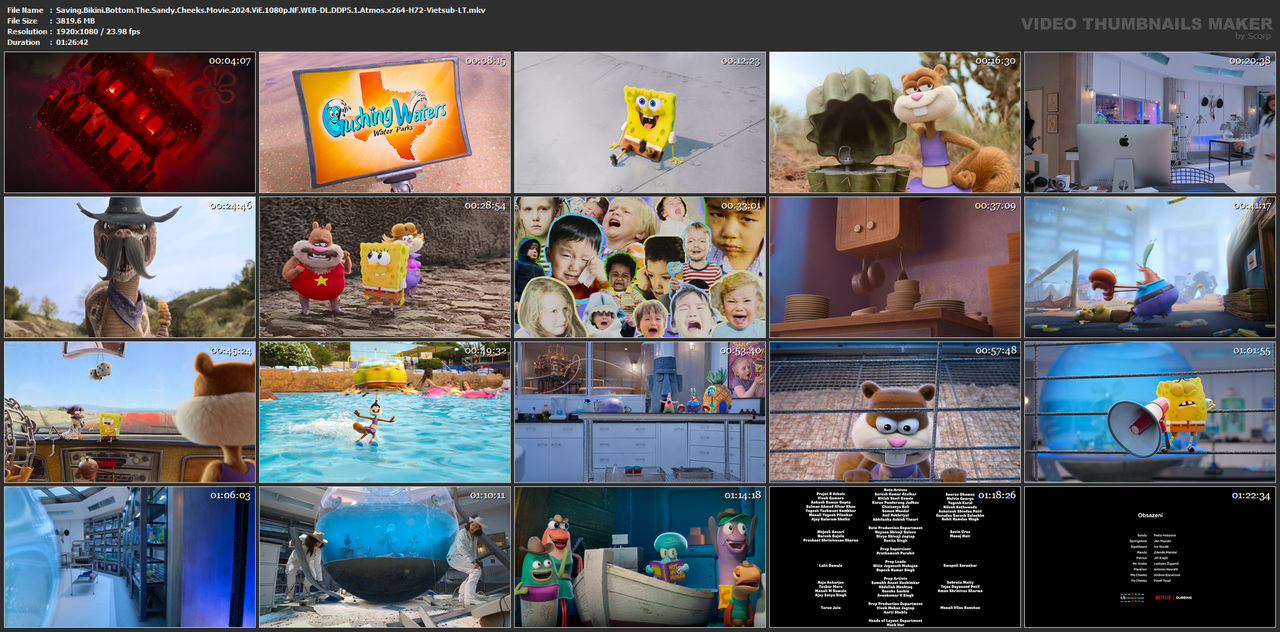Click the 'File Size' label
The width and height of the screenshot is (1280, 632).
tap(22, 20)
